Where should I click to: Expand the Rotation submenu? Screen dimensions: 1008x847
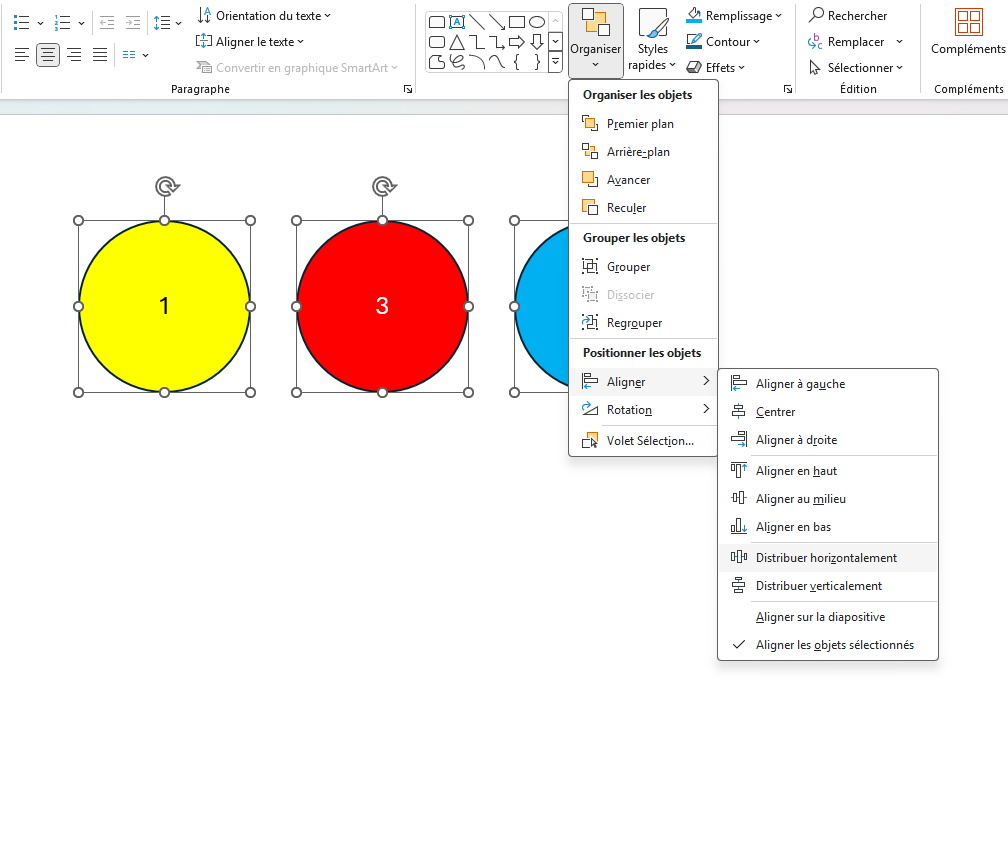[x=643, y=409]
